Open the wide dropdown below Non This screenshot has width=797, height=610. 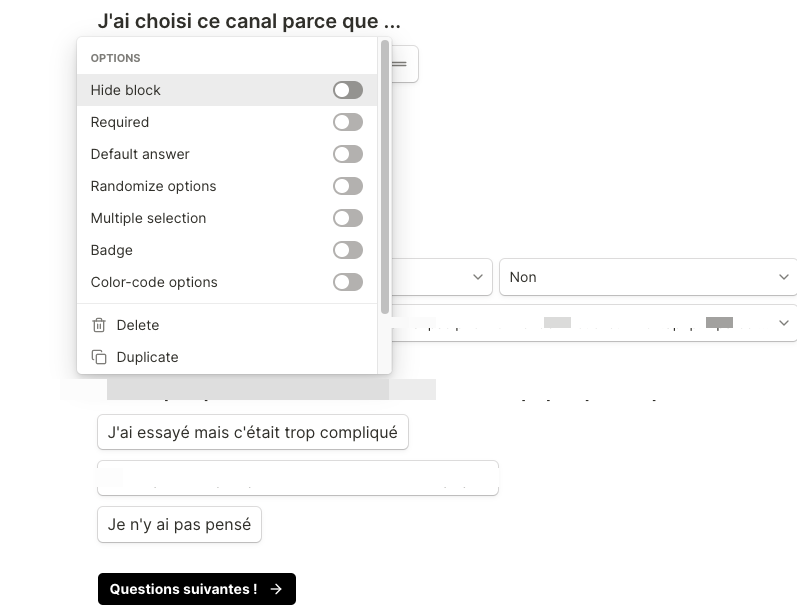click(594, 323)
